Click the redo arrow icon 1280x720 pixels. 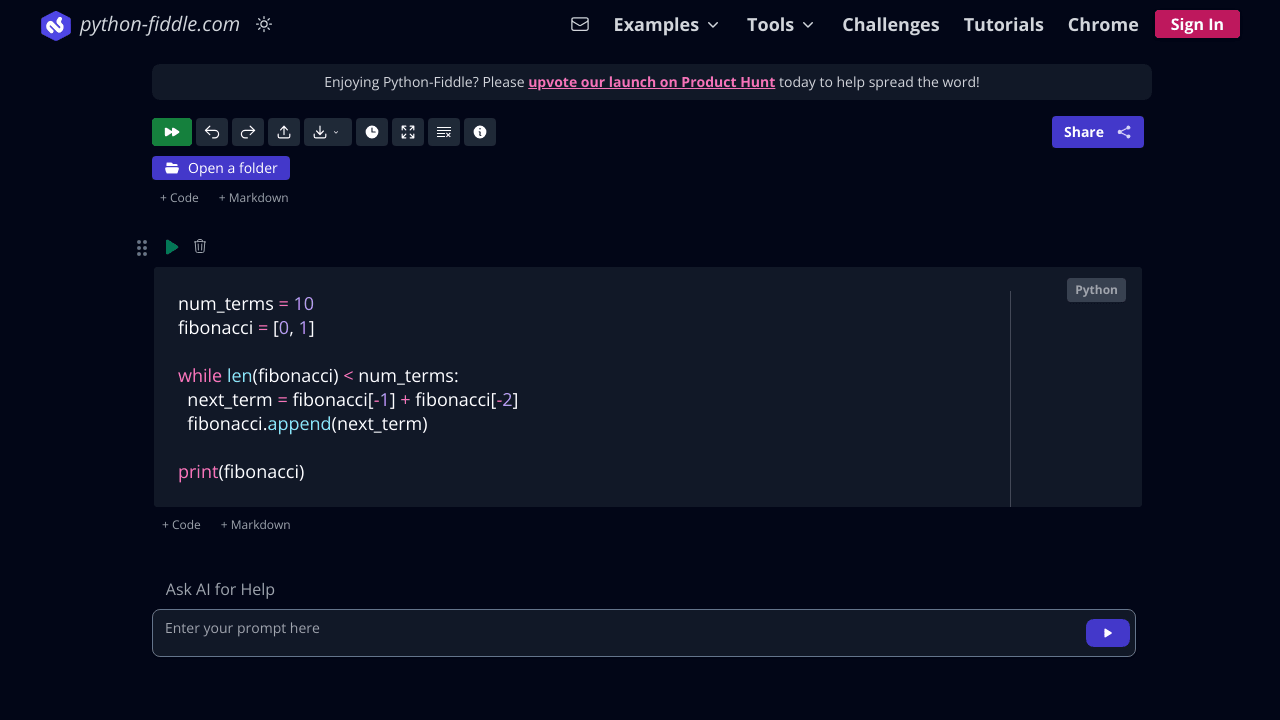tap(248, 132)
